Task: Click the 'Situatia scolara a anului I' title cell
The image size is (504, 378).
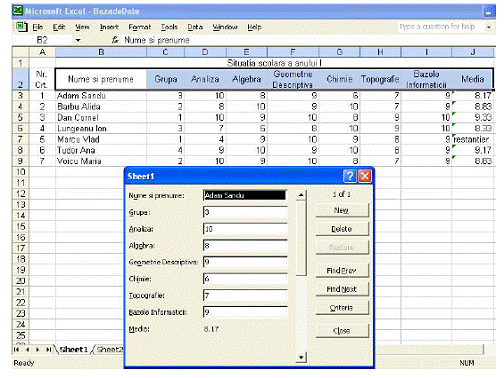Action: 274,63
